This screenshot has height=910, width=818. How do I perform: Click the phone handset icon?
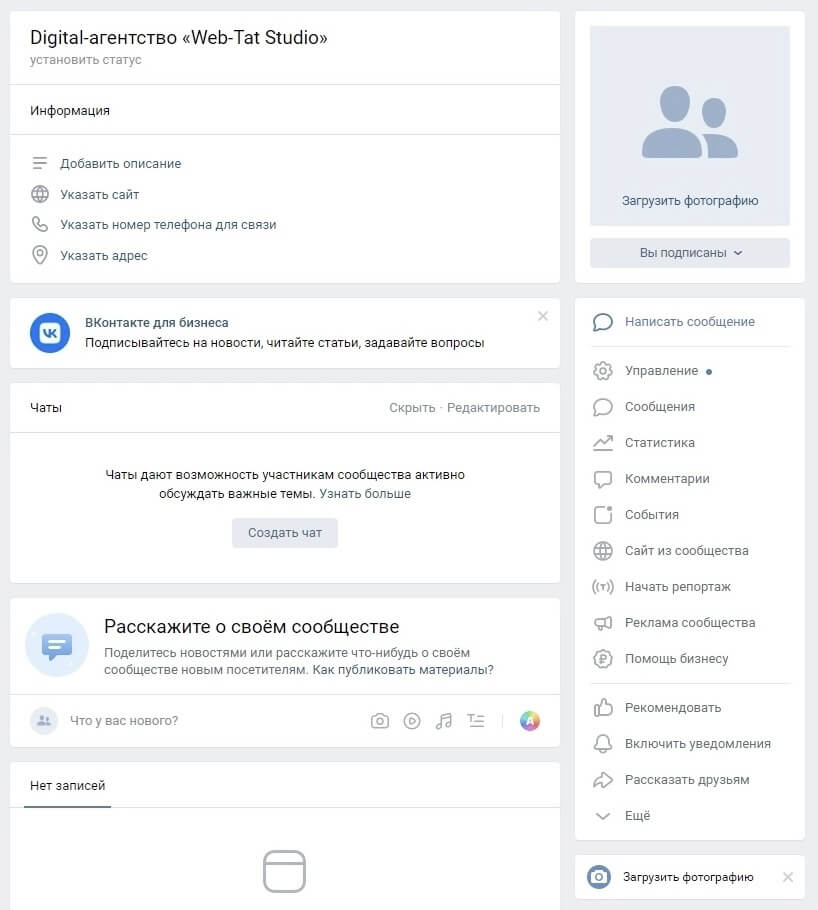pos(39,225)
